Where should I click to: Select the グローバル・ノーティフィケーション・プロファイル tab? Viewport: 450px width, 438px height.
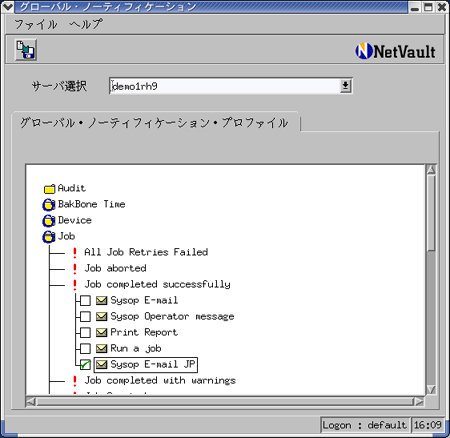tap(155, 123)
